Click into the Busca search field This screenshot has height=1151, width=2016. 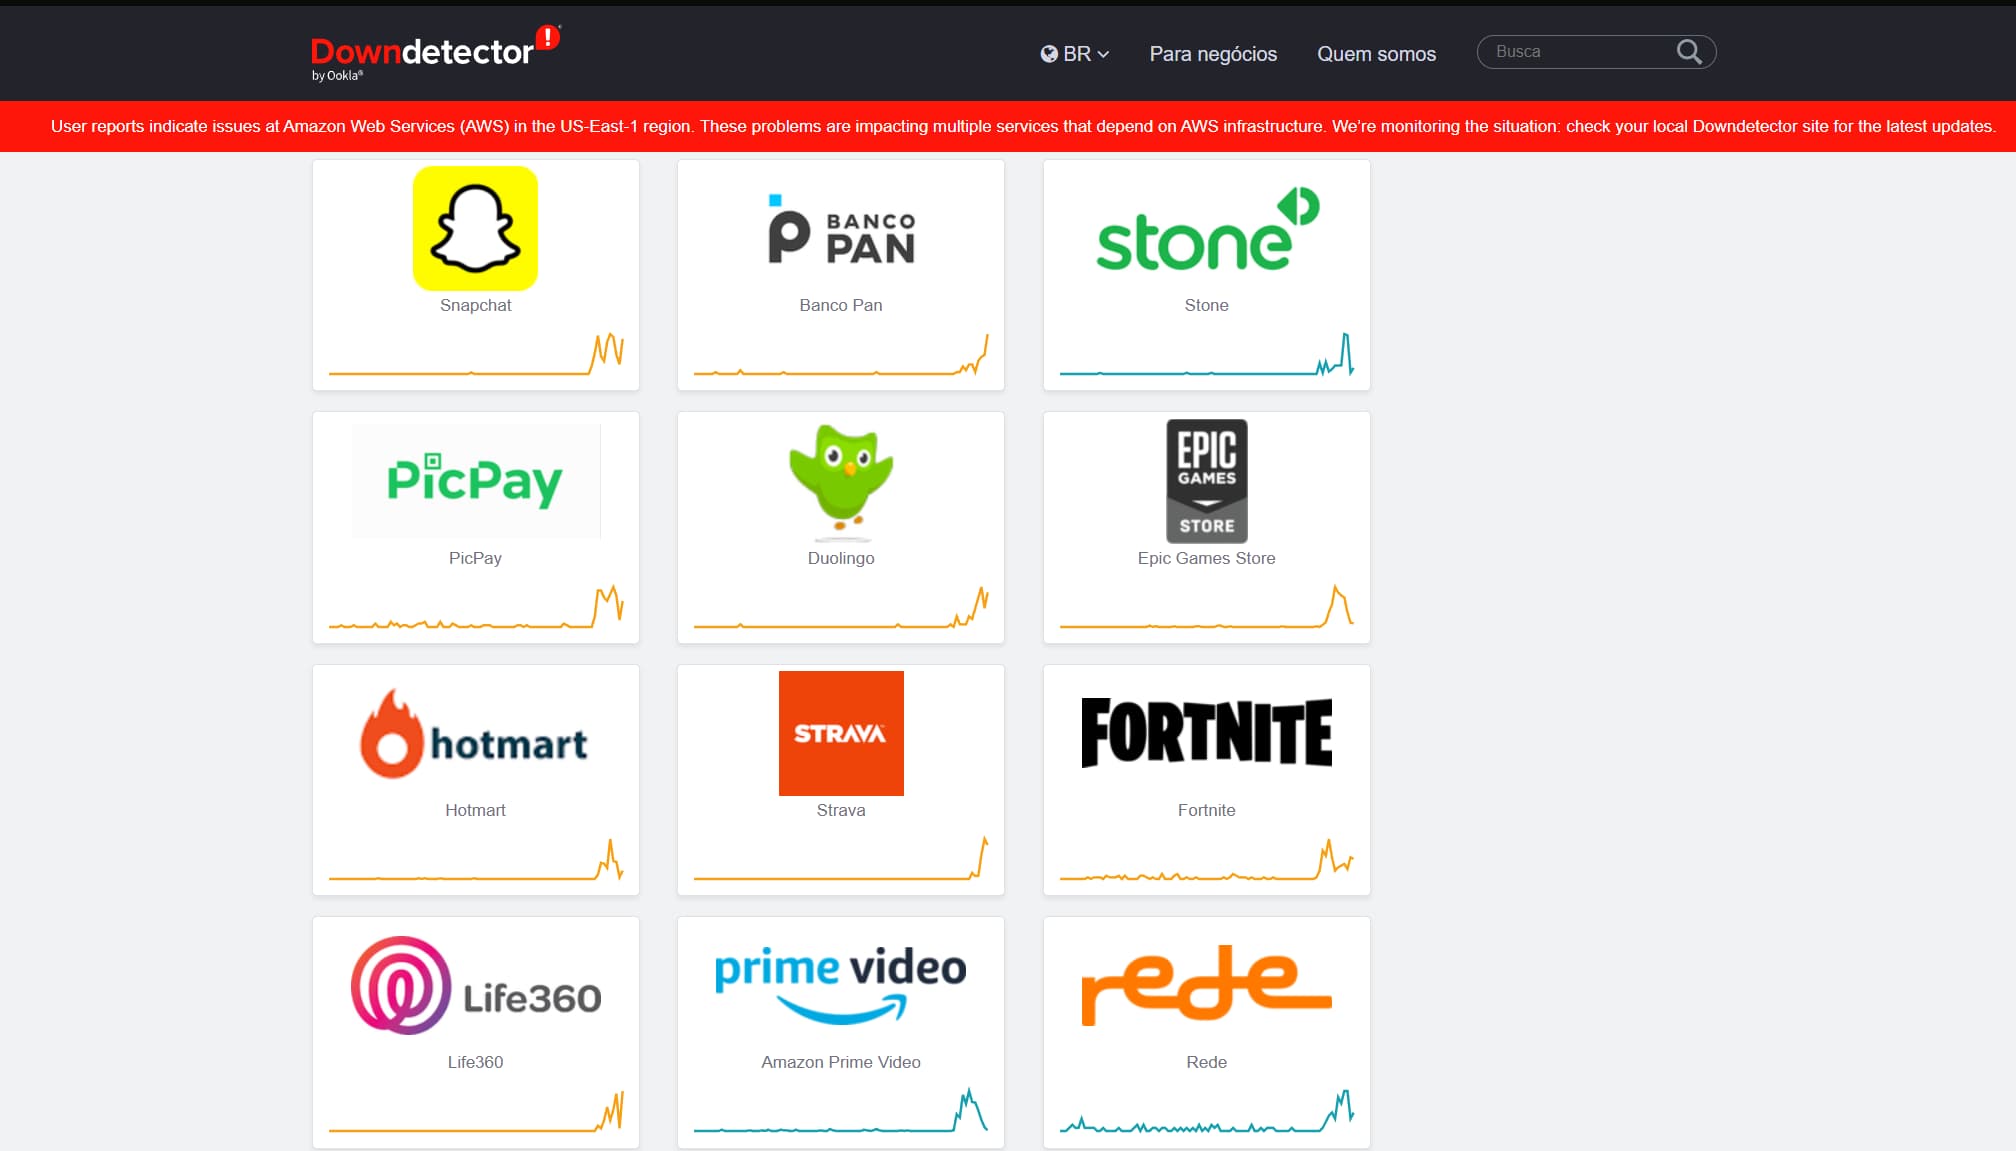(1579, 52)
